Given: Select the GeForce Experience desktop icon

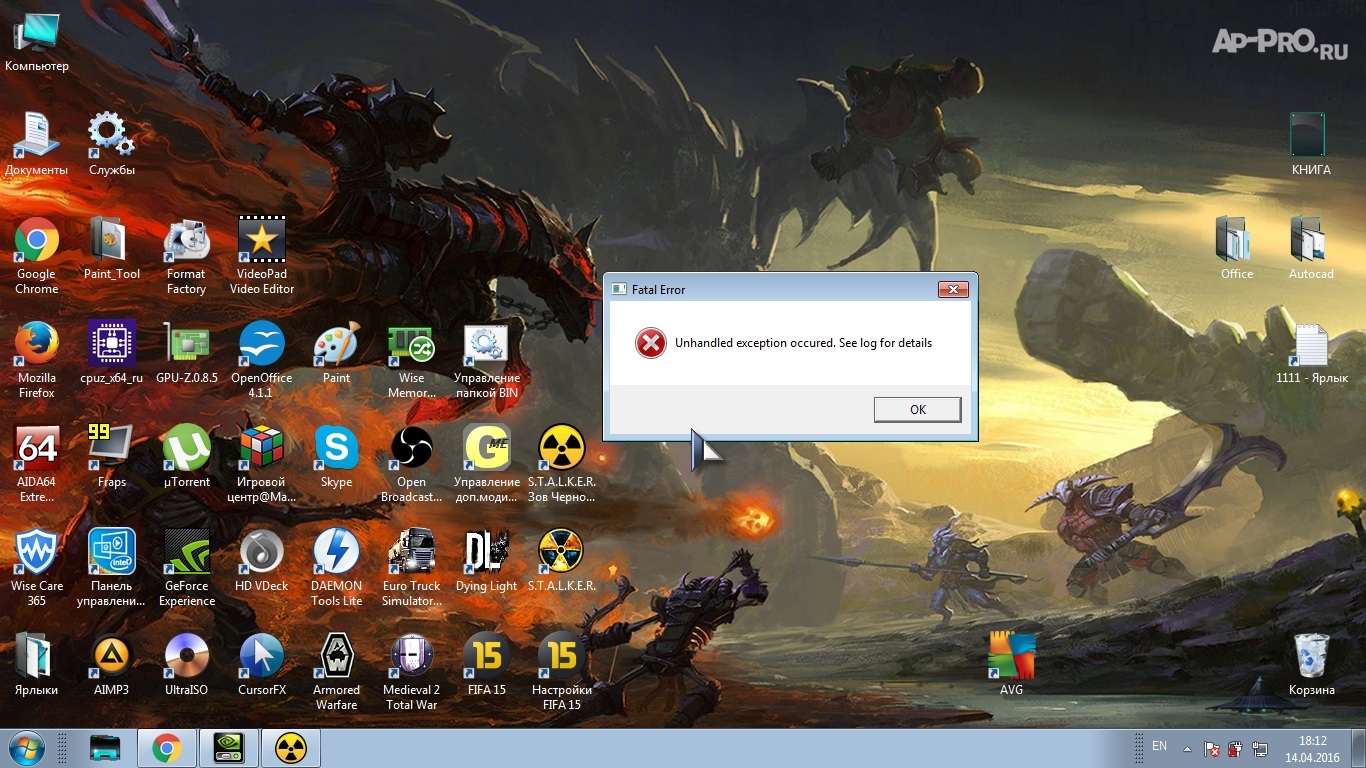Looking at the screenshot, I should click(187, 569).
